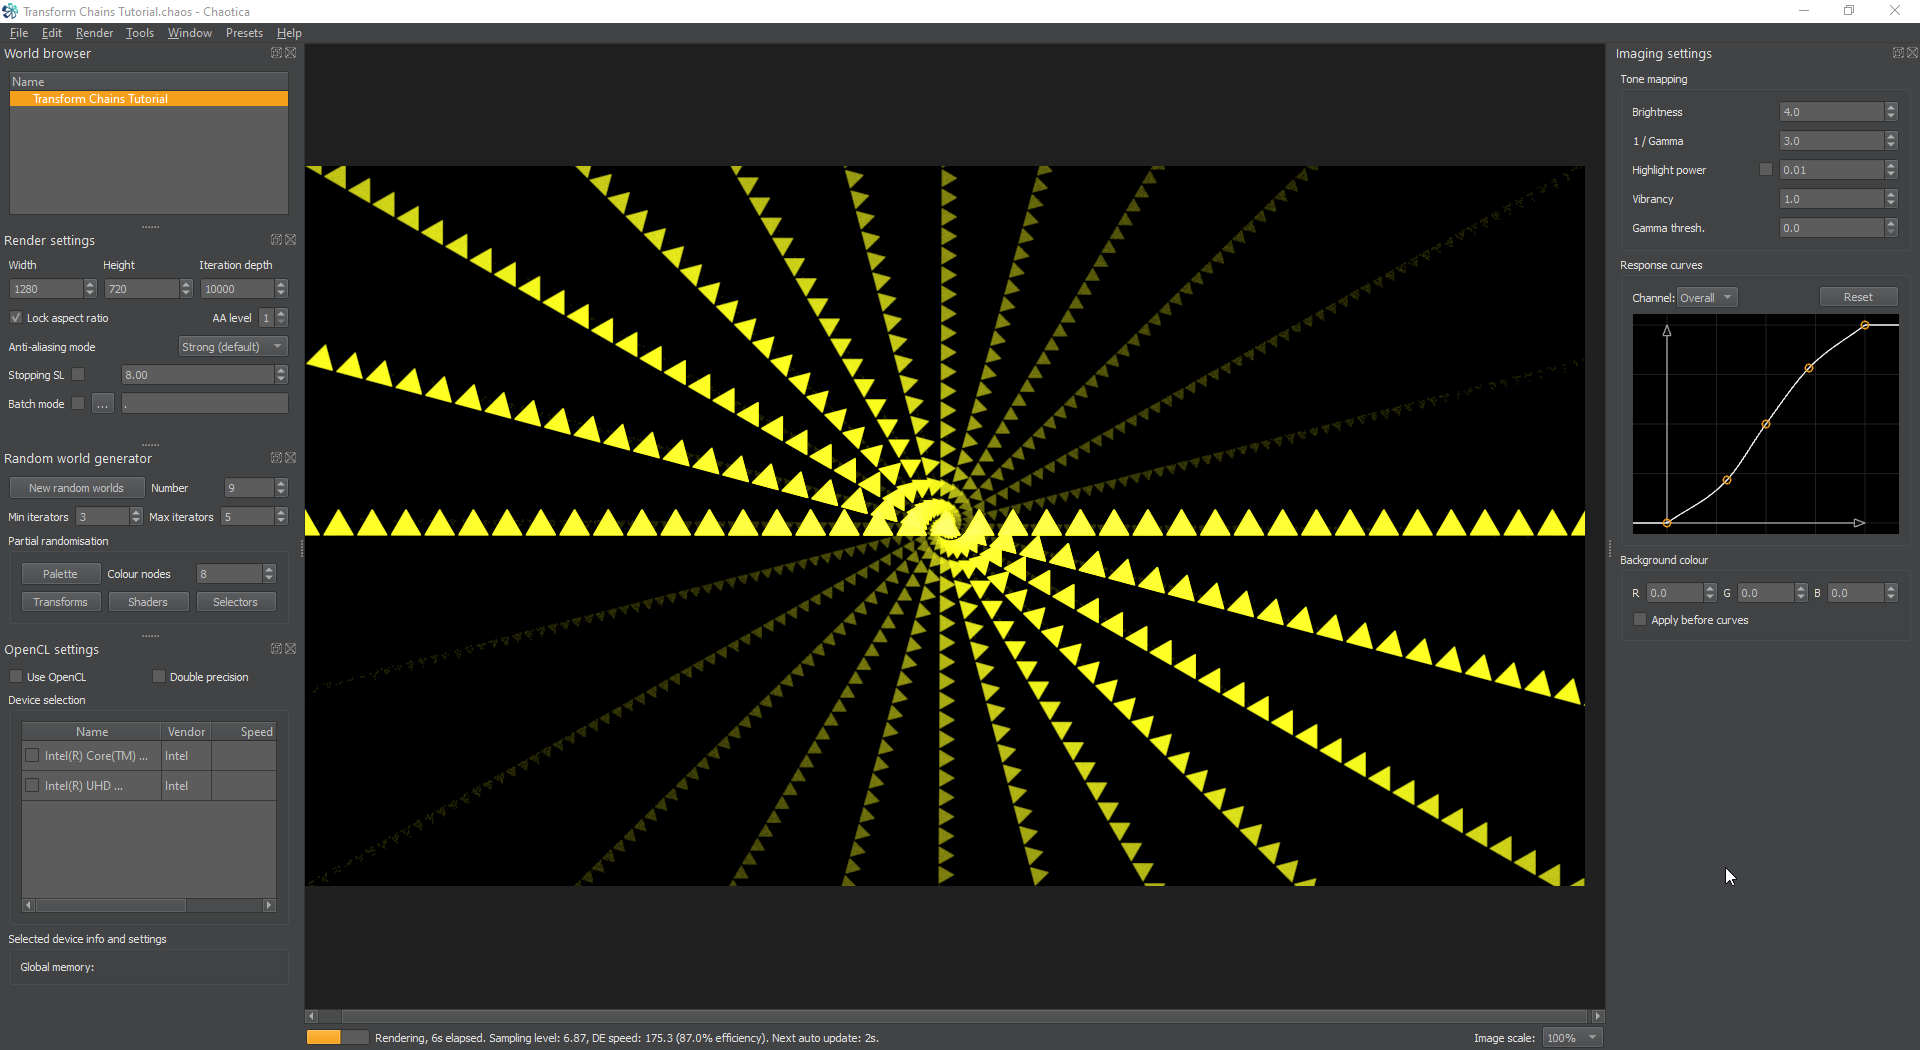Enable the Batch mode checkbox

78,404
